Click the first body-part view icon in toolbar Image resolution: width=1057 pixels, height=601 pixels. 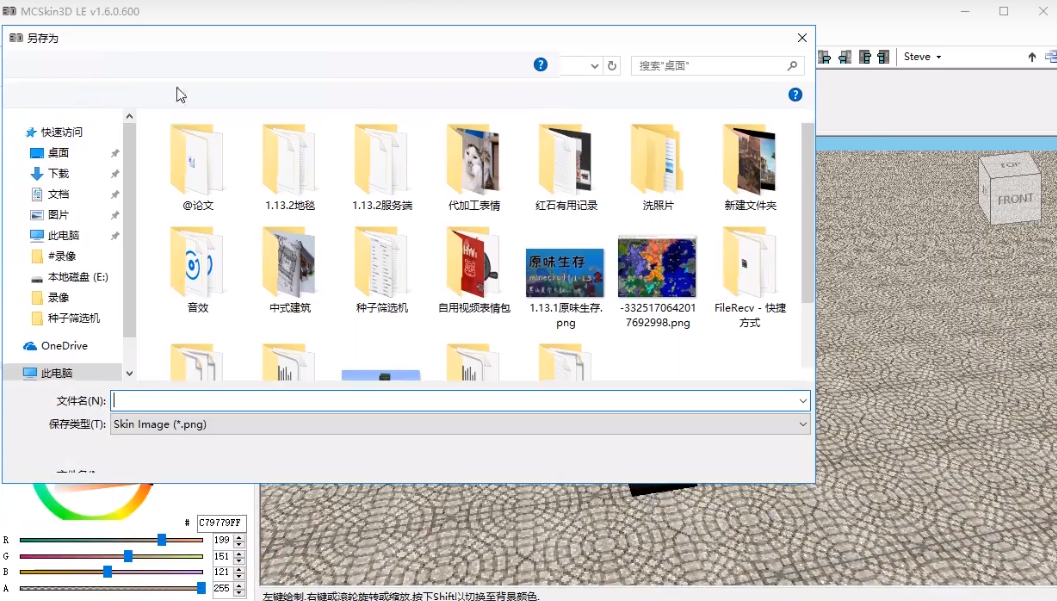[x=826, y=57]
